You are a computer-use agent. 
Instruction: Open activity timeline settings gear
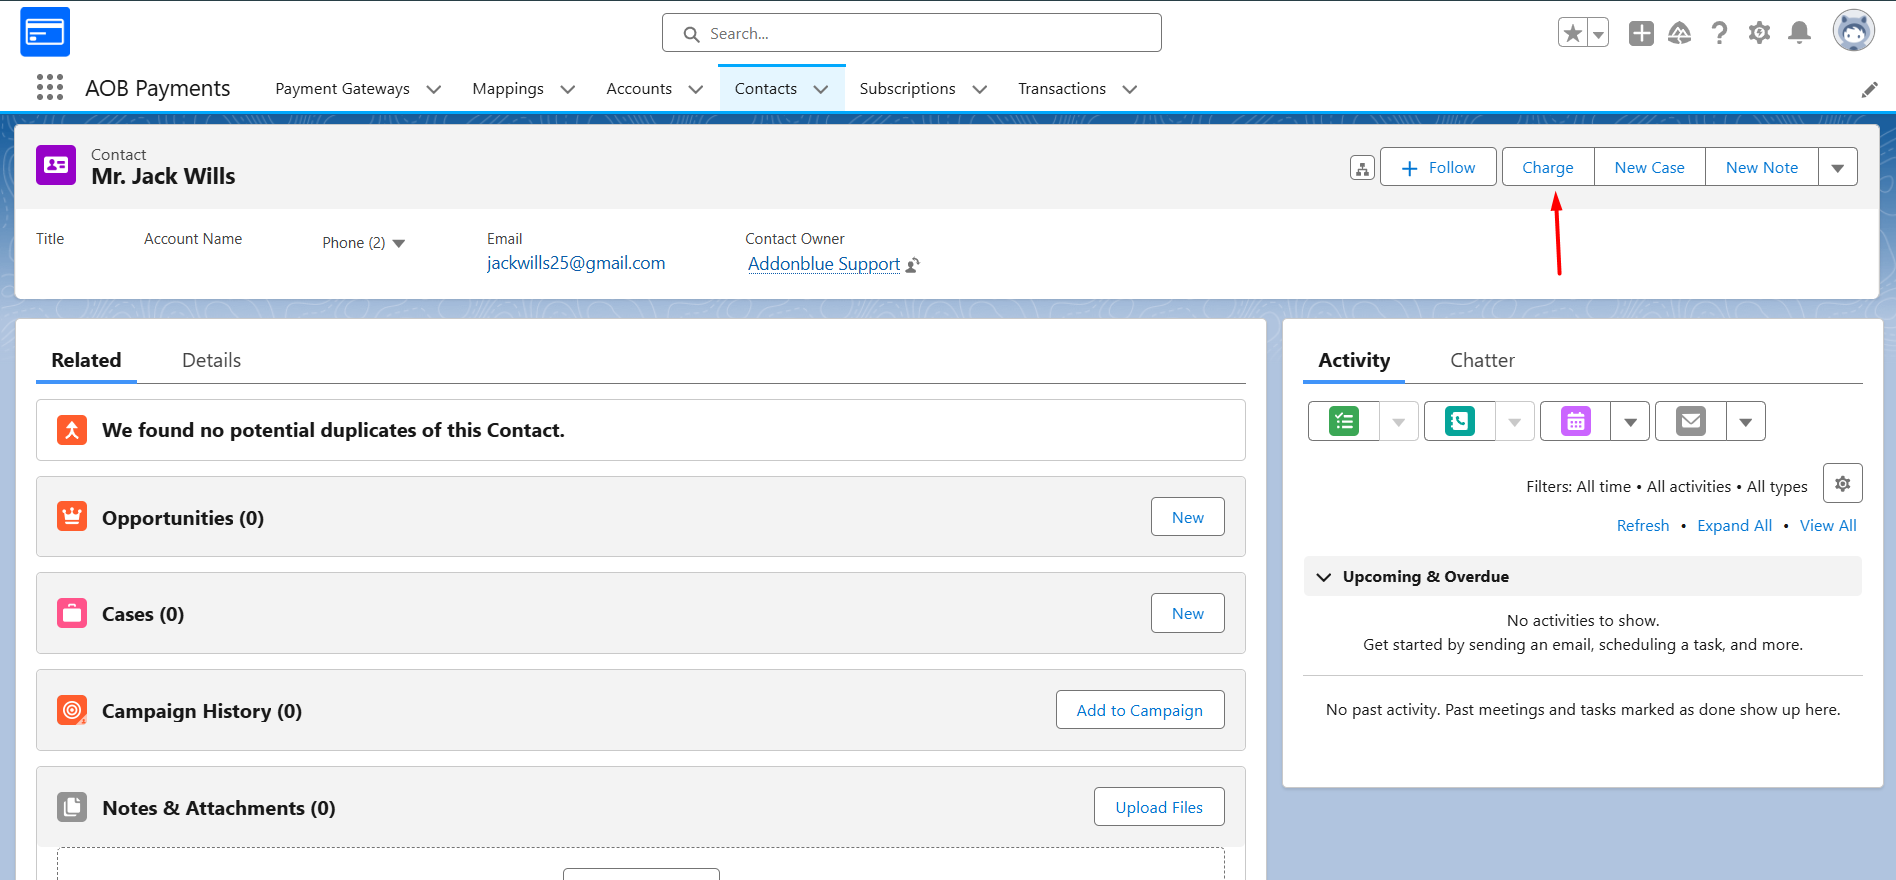tap(1843, 484)
